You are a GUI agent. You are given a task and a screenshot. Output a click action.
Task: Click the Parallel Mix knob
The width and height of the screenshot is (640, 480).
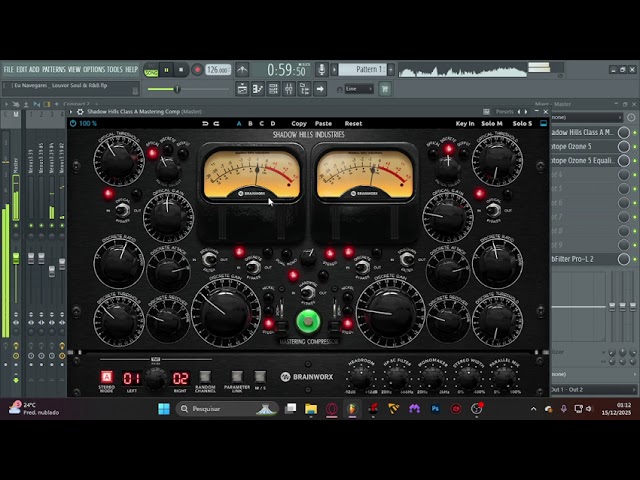pos(504,378)
